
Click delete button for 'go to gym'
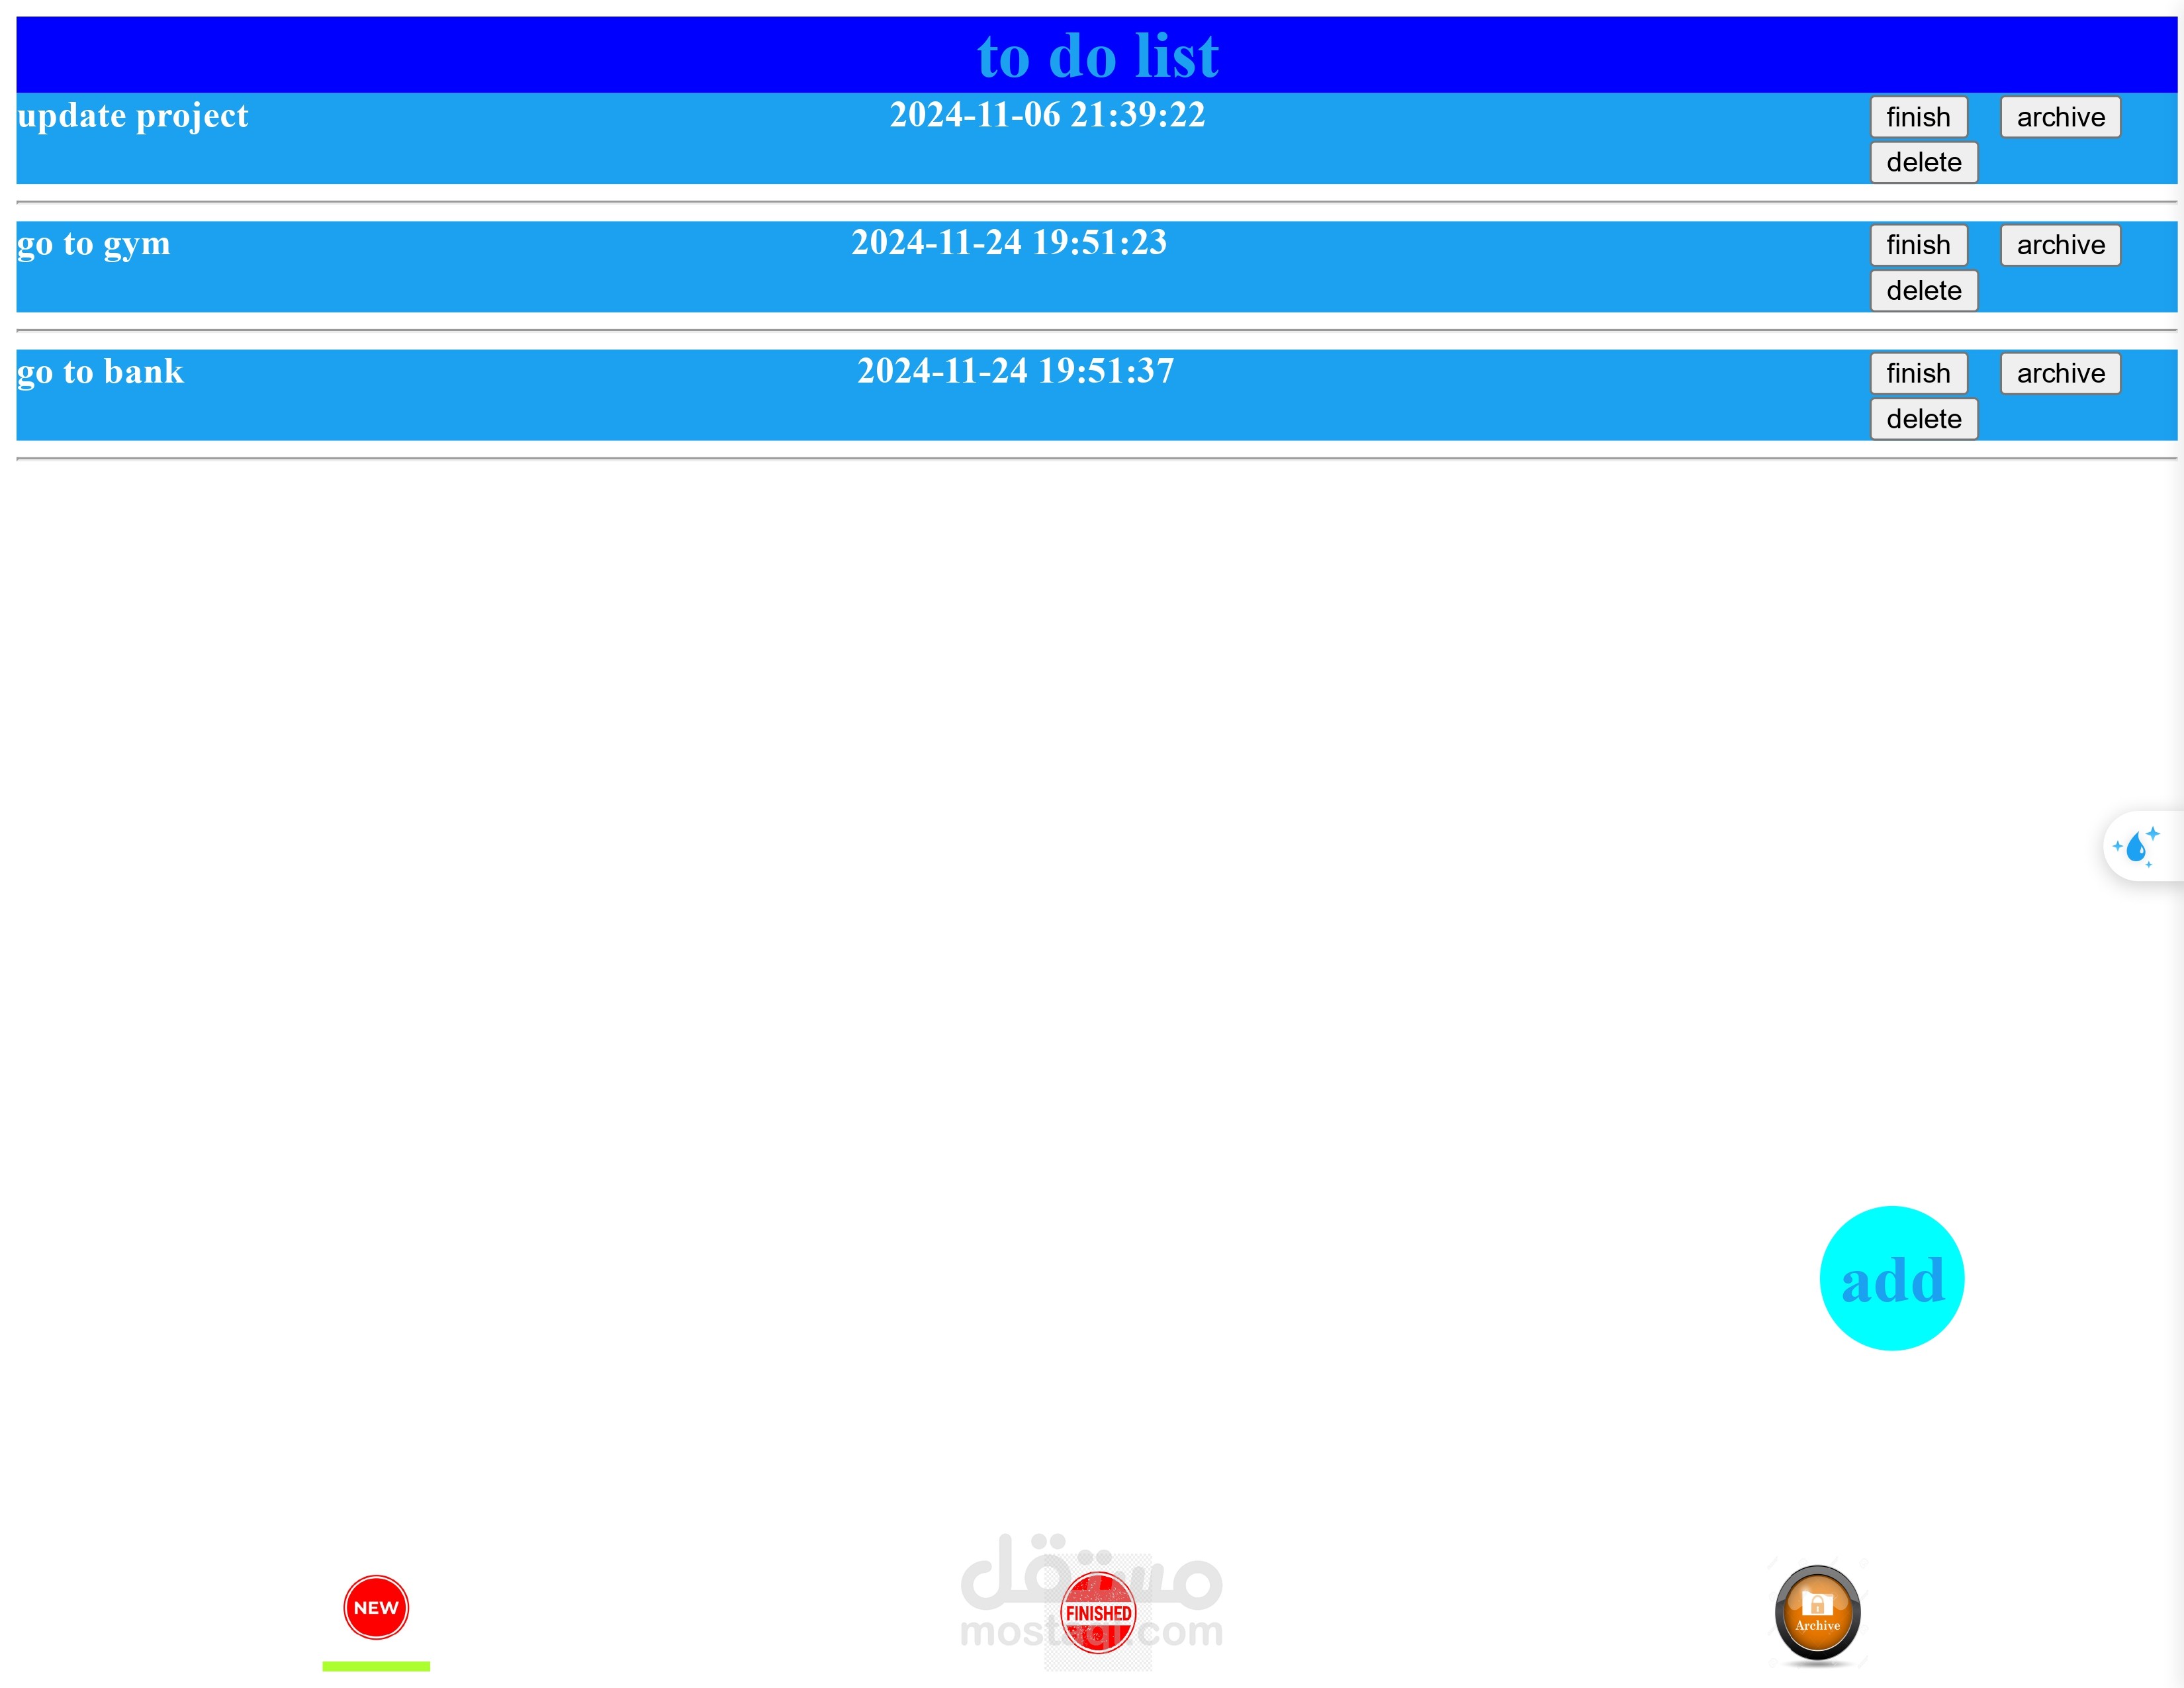[x=1923, y=289]
